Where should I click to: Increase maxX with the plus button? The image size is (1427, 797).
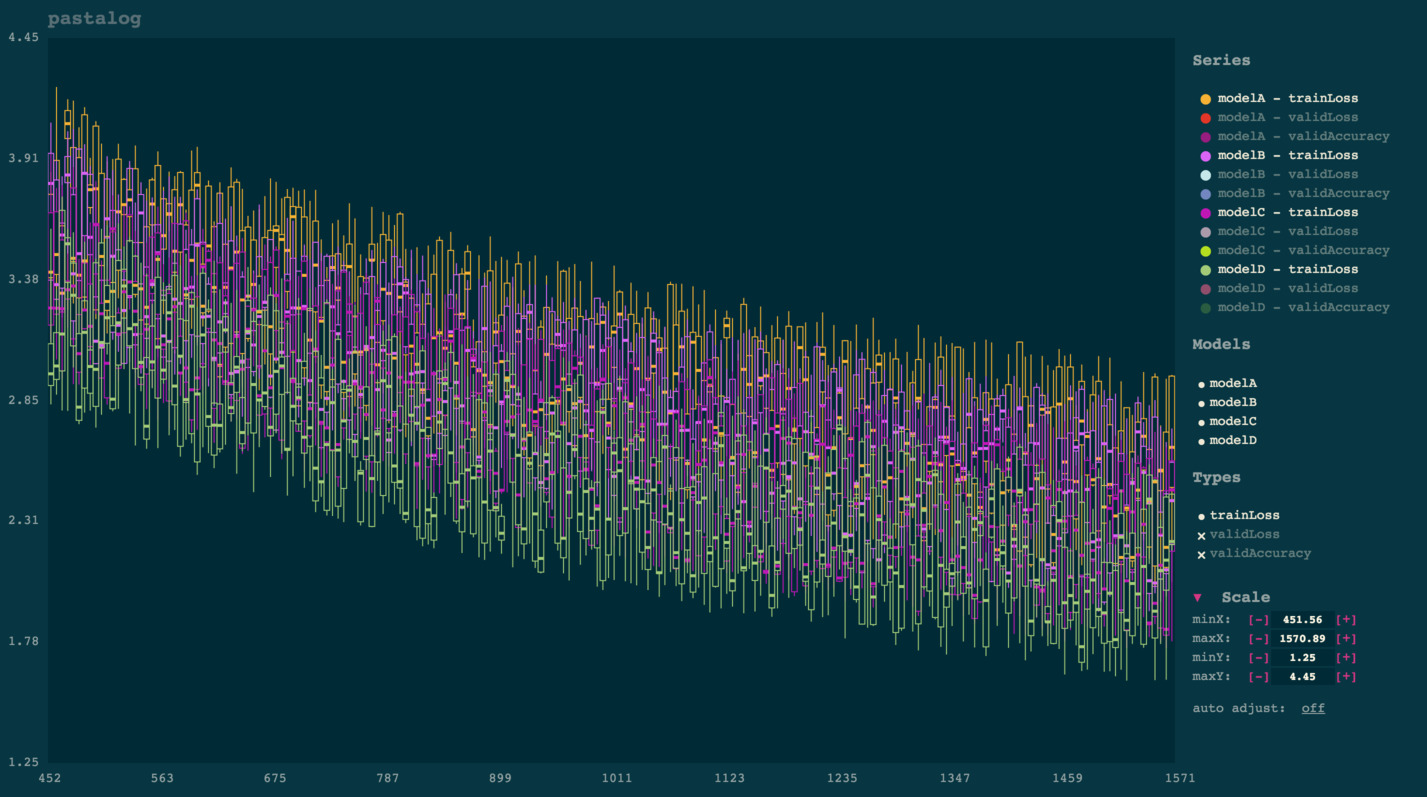[1346, 639]
